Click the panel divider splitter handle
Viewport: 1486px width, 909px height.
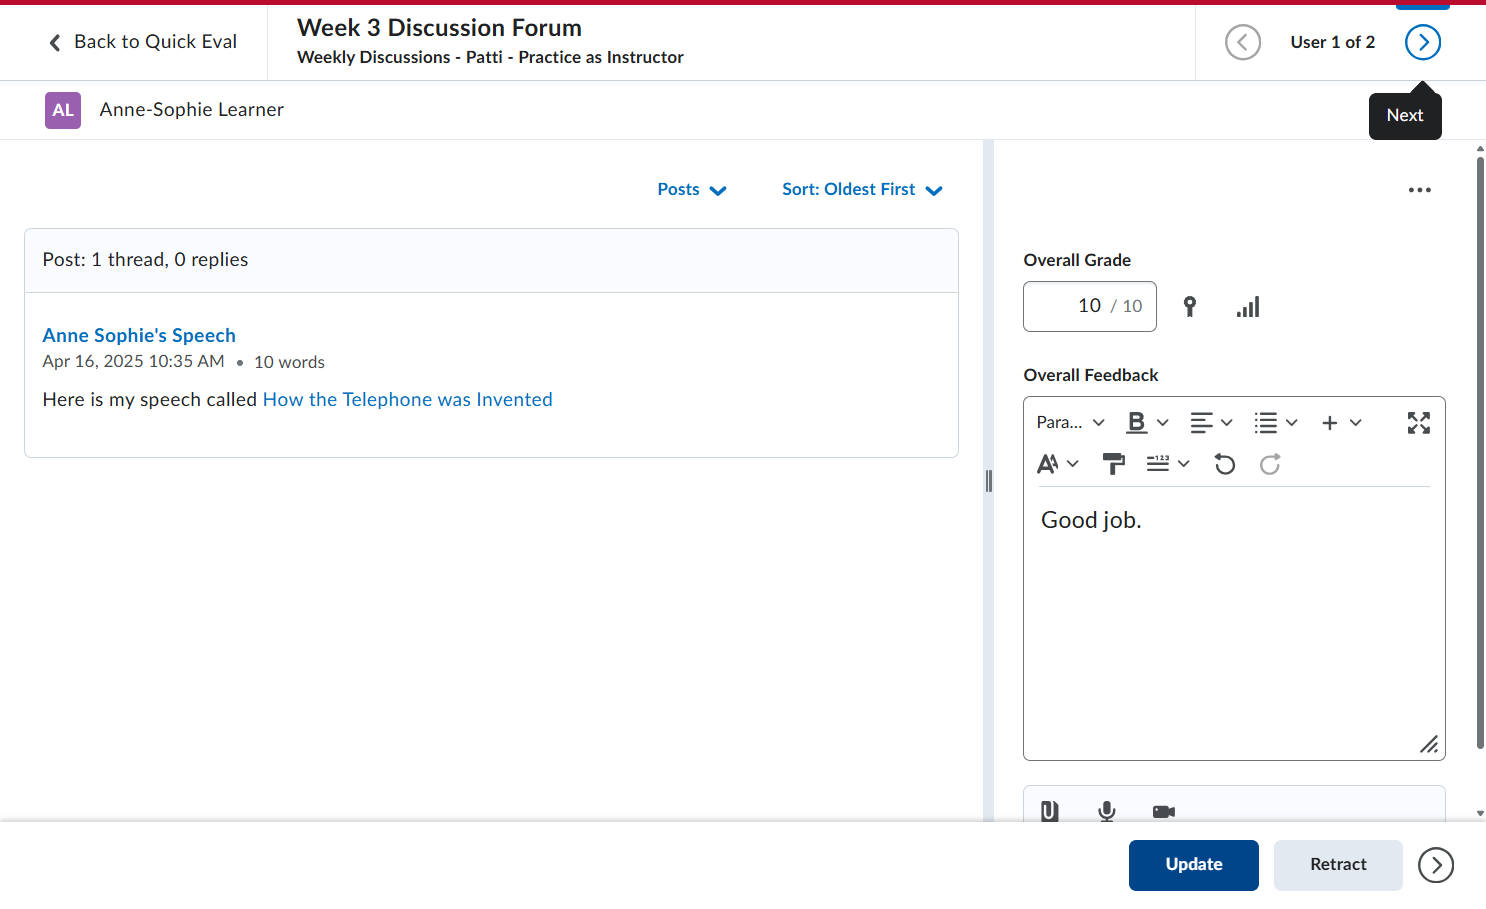click(989, 481)
